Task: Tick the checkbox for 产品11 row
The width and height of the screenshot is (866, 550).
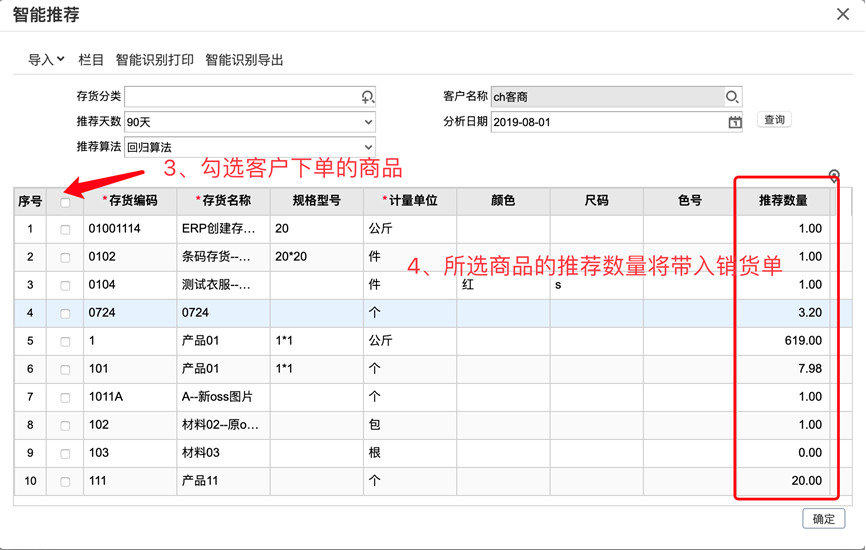Action: (65, 482)
